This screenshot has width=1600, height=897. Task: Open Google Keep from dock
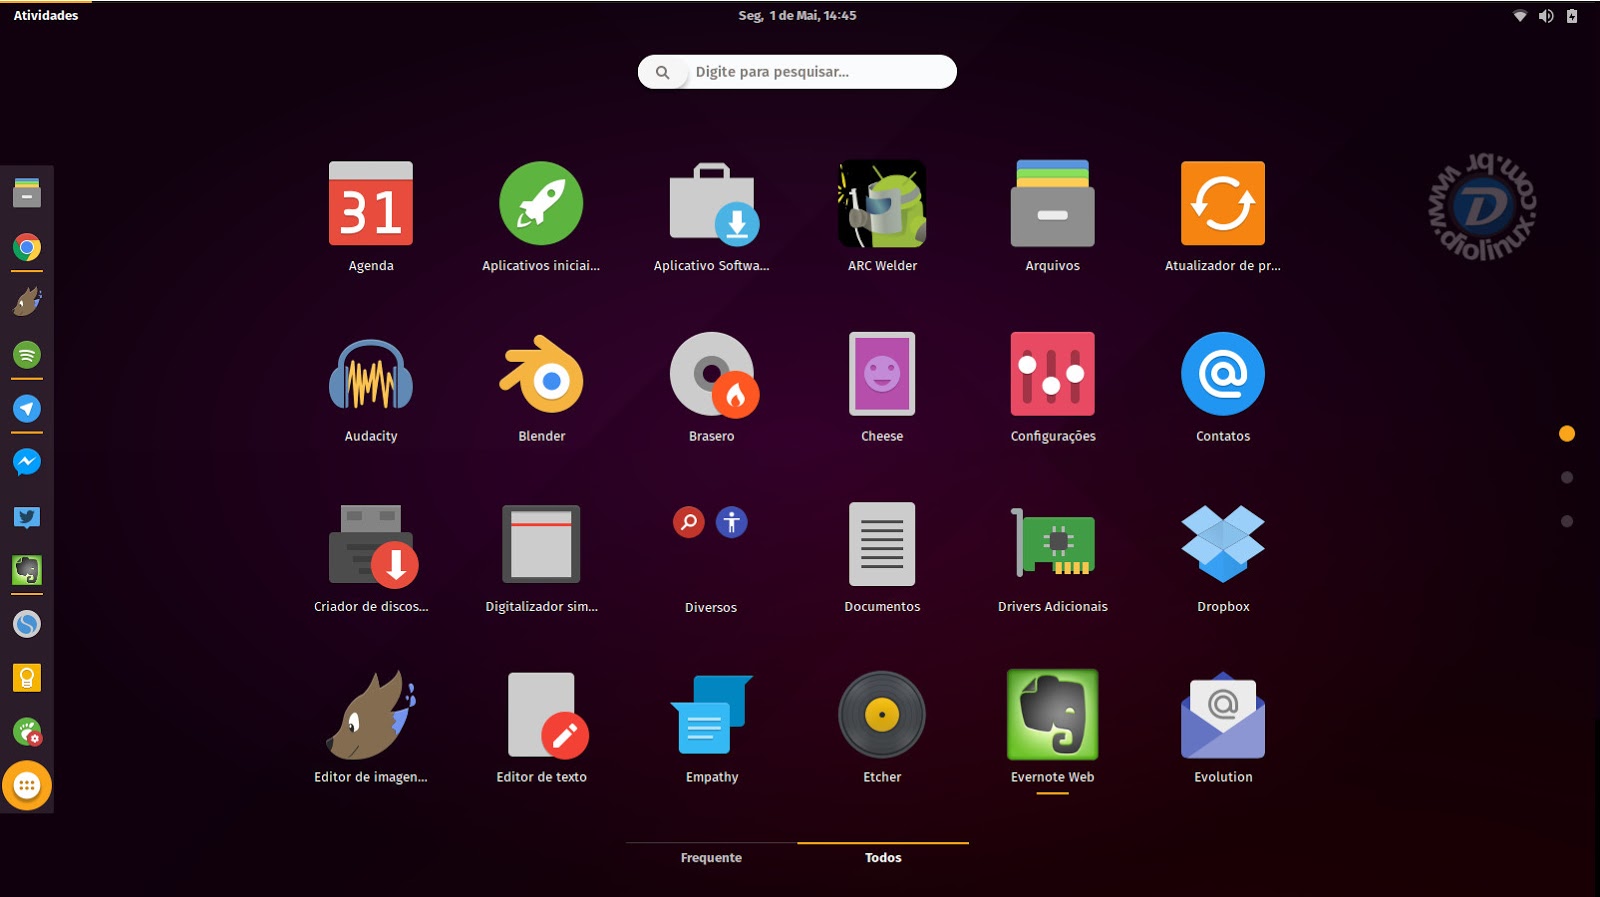tap(27, 678)
